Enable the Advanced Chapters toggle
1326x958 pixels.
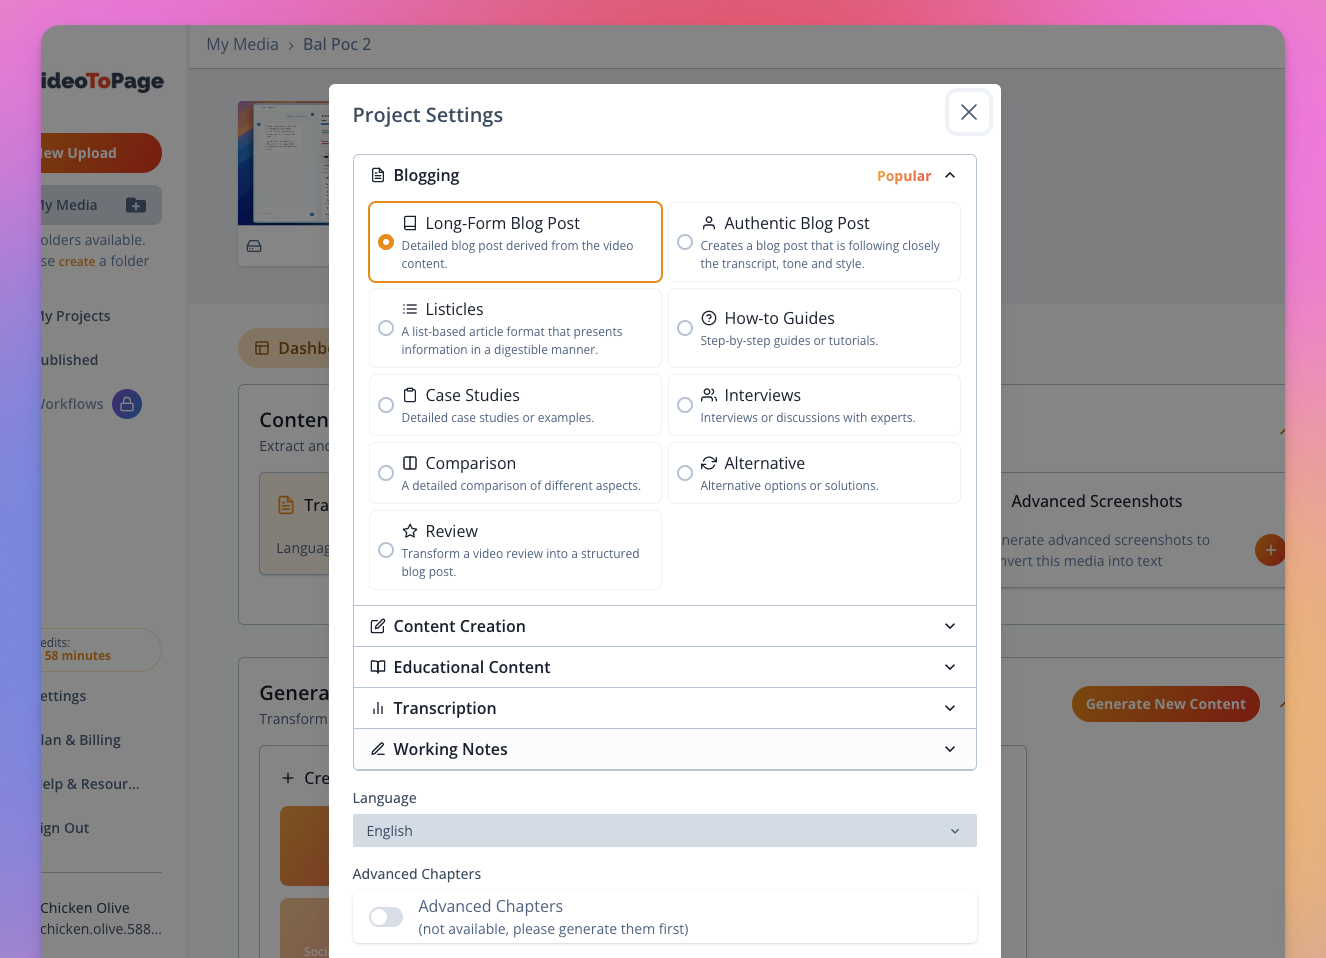click(385, 917)
